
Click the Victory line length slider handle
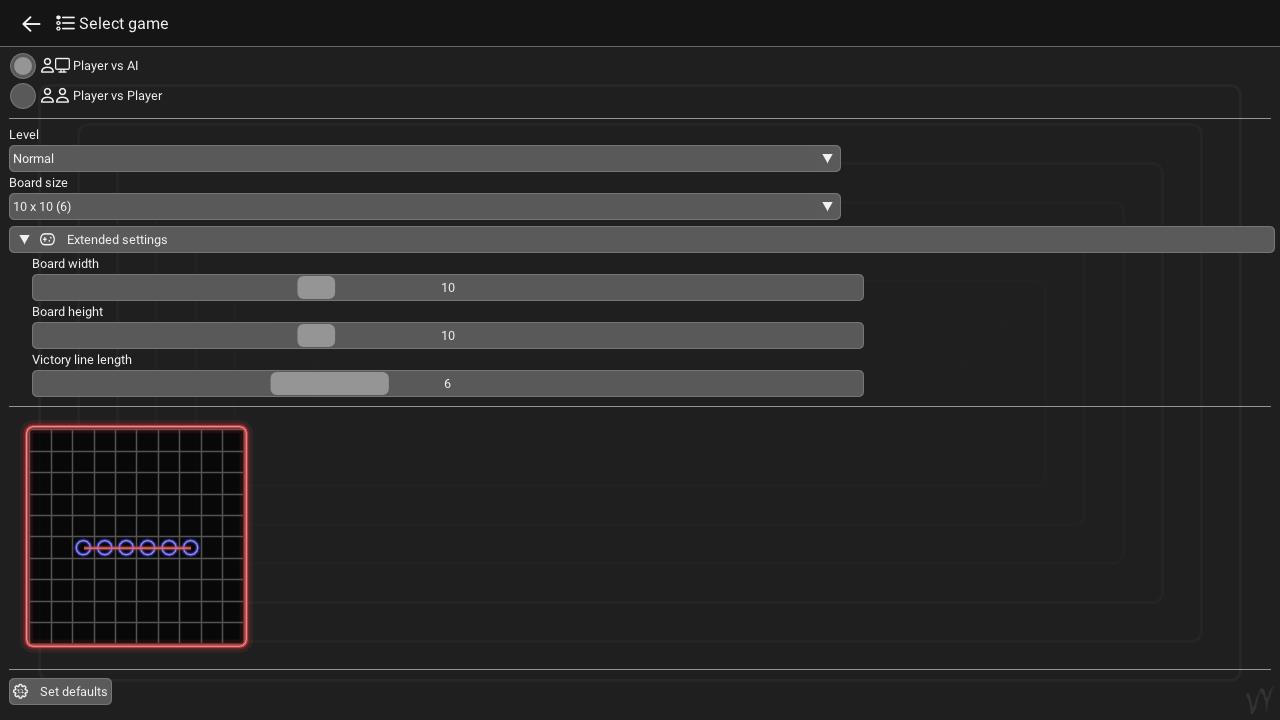[330, 383]
